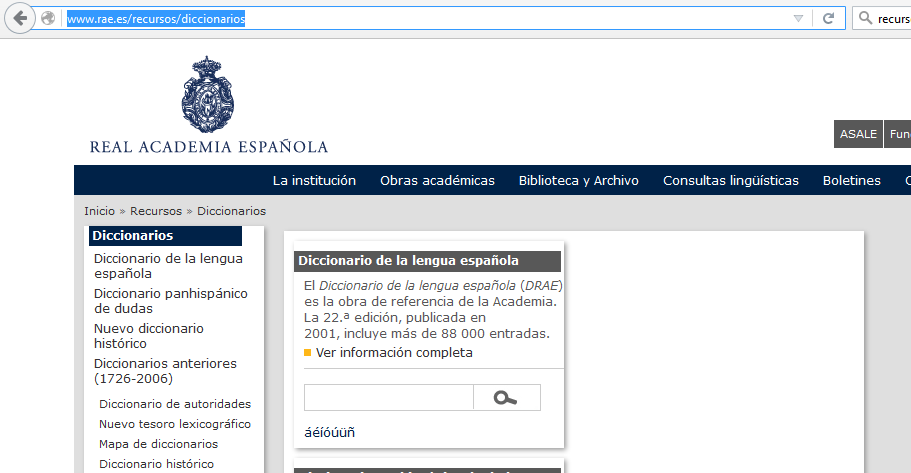Open Diccionario histórico sidebar link

(156, 464)
